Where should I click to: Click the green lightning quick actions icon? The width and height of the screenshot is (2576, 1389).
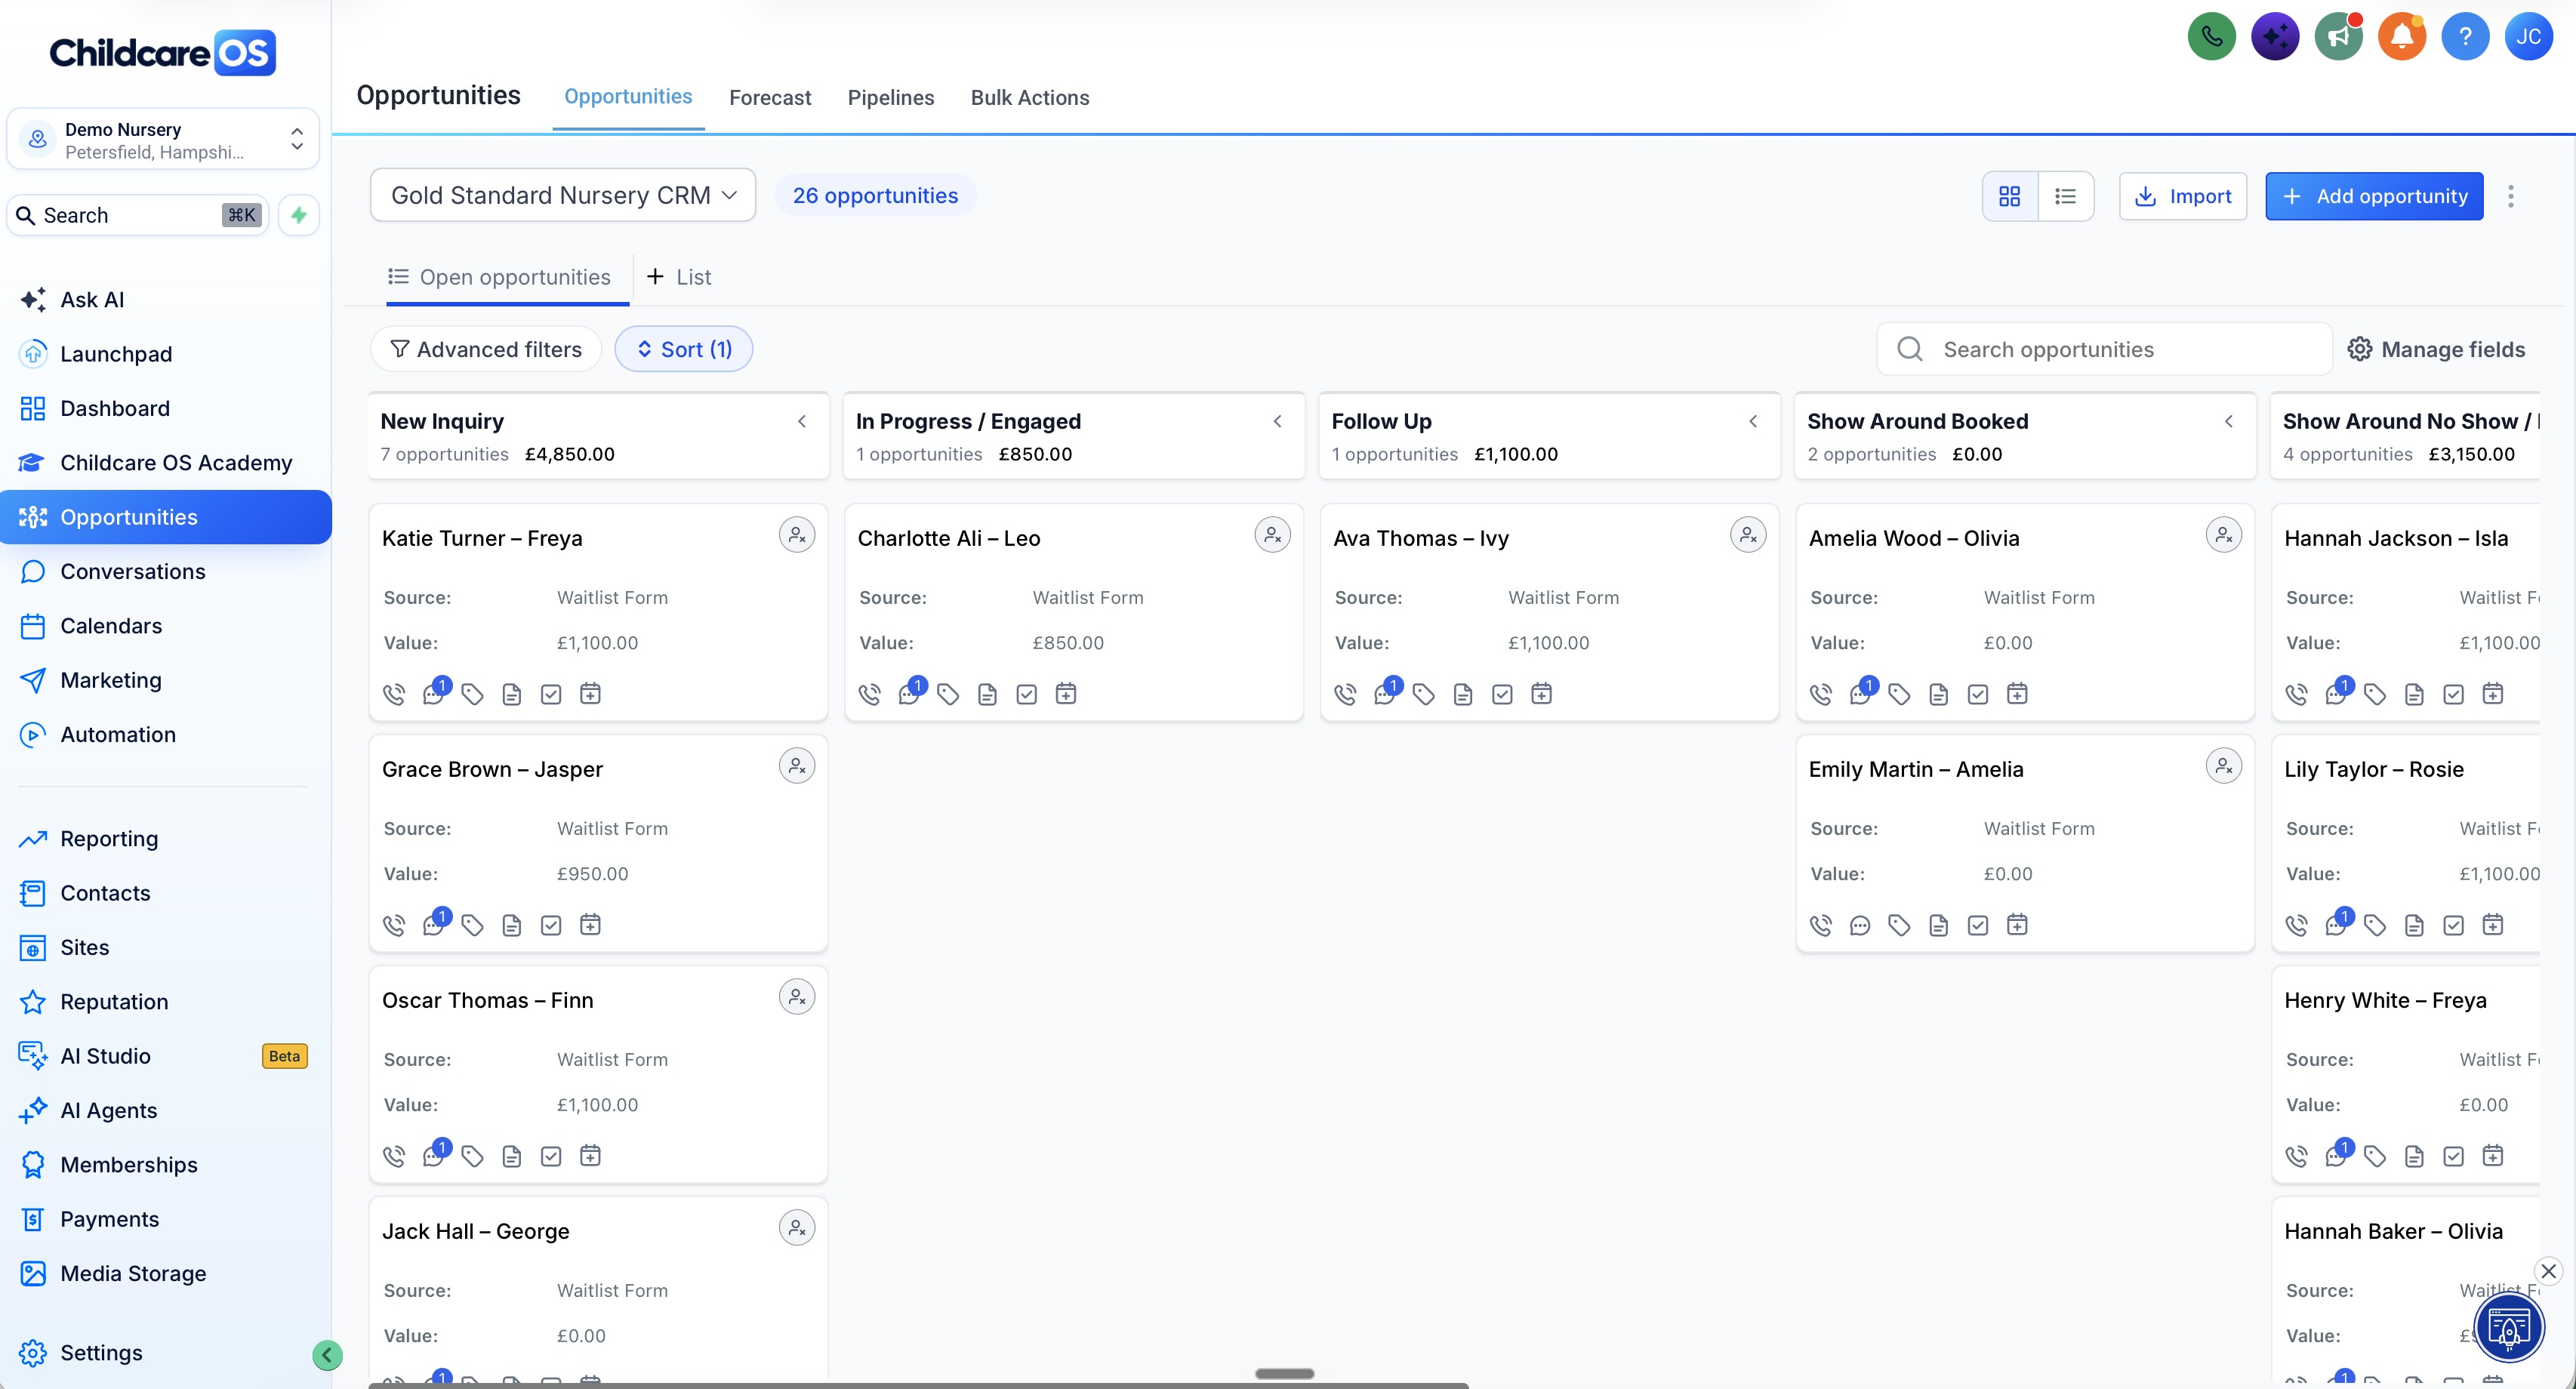point(298,215)
